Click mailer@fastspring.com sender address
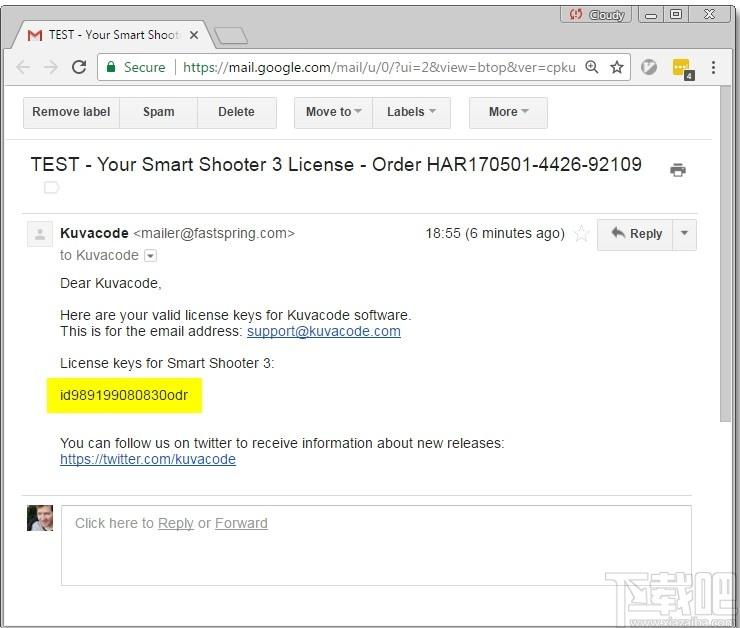 click(214, 233)
